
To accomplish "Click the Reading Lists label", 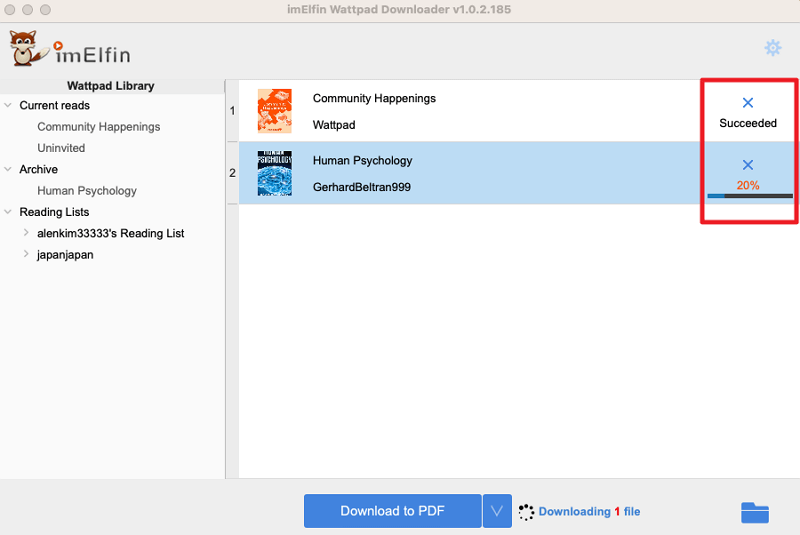I will [54, 212].
